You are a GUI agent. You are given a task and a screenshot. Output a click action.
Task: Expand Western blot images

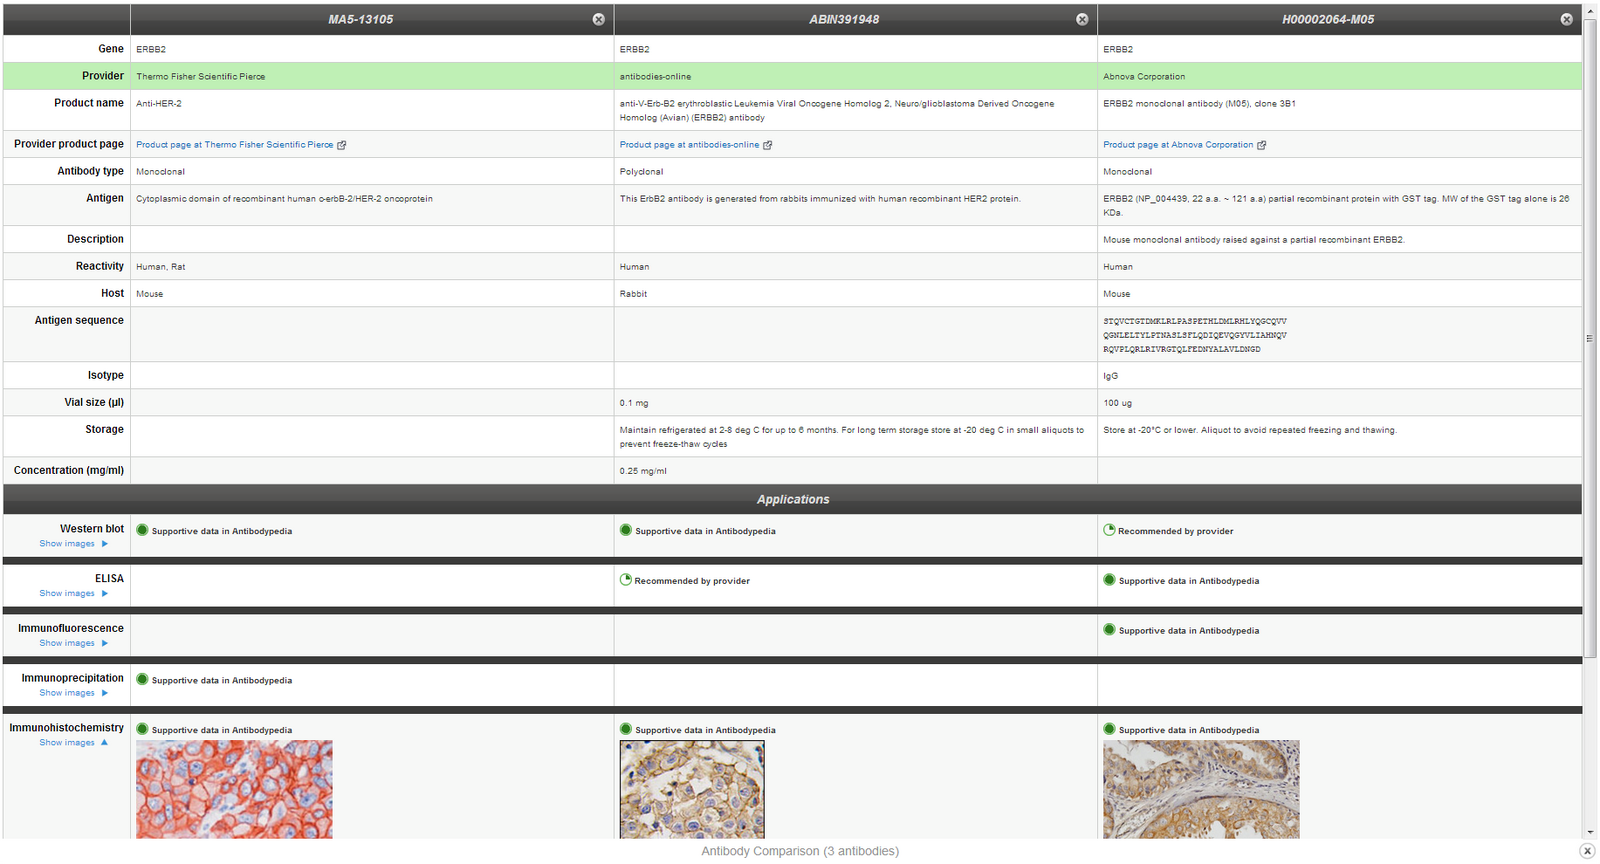click(73, 544)
